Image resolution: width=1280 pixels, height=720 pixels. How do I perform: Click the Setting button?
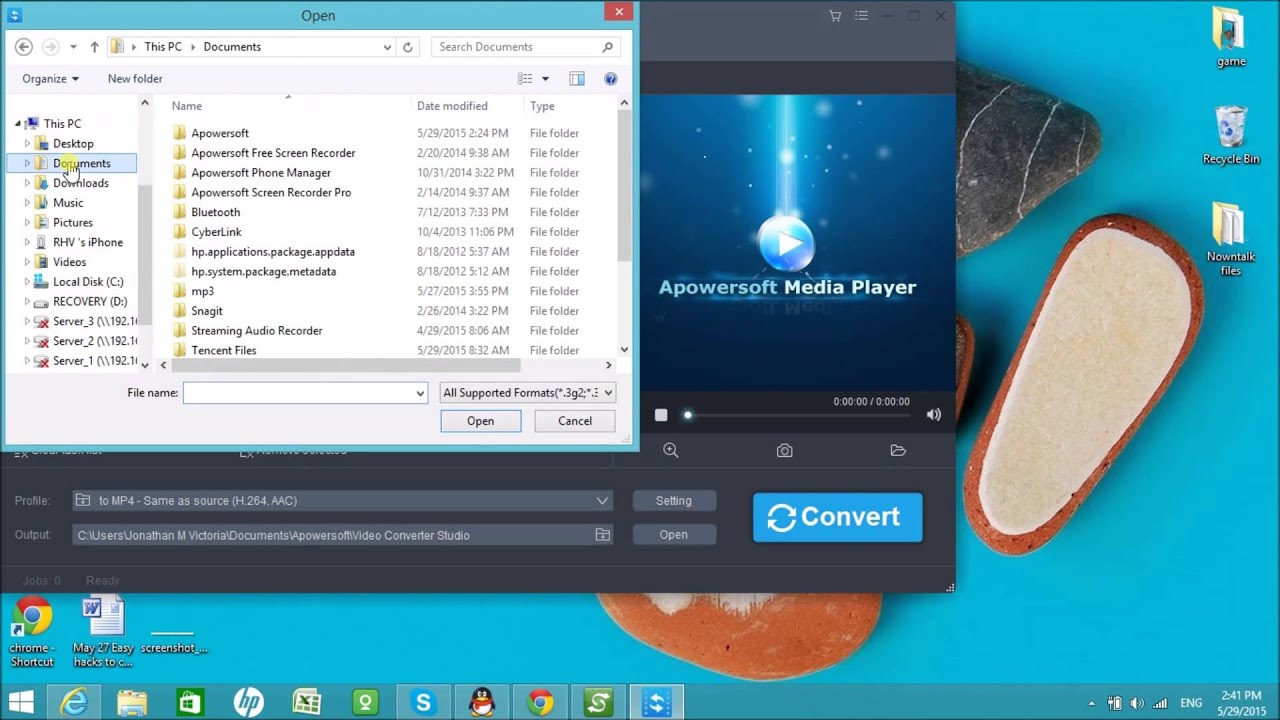coord(673,501)
